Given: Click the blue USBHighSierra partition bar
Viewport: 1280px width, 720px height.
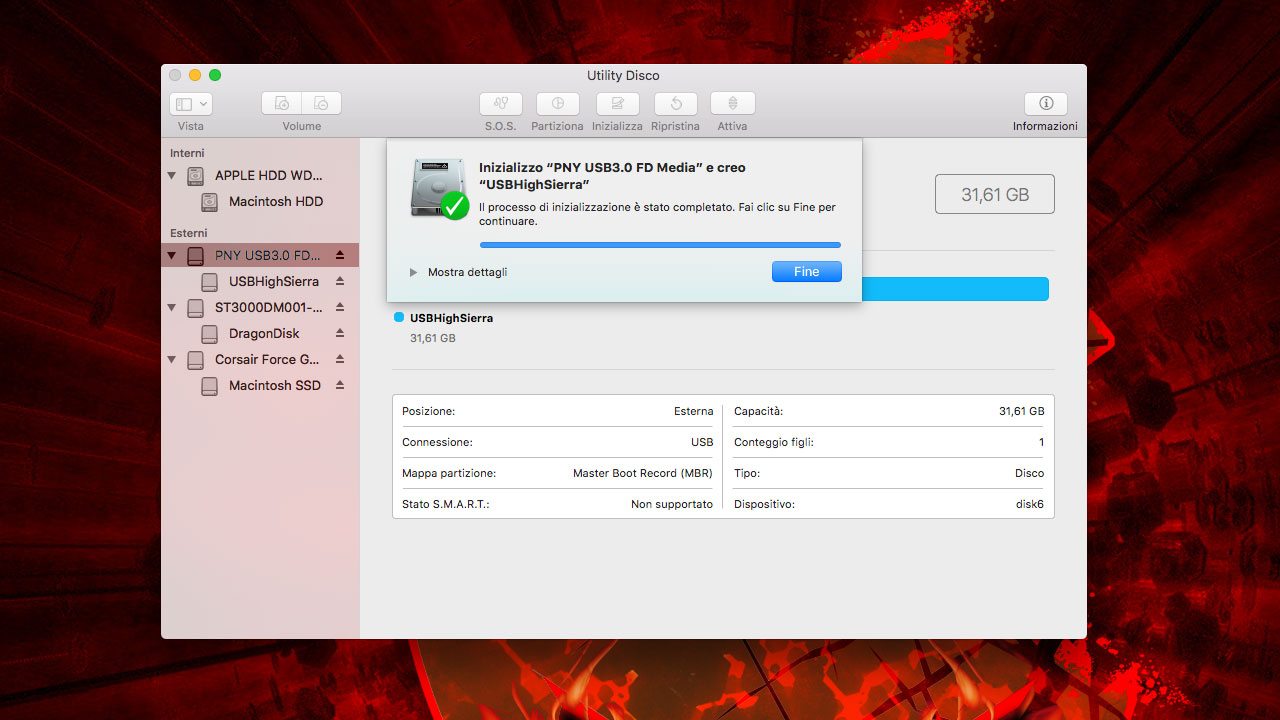Looking at the screenshot, I should [x=954, y=289].
